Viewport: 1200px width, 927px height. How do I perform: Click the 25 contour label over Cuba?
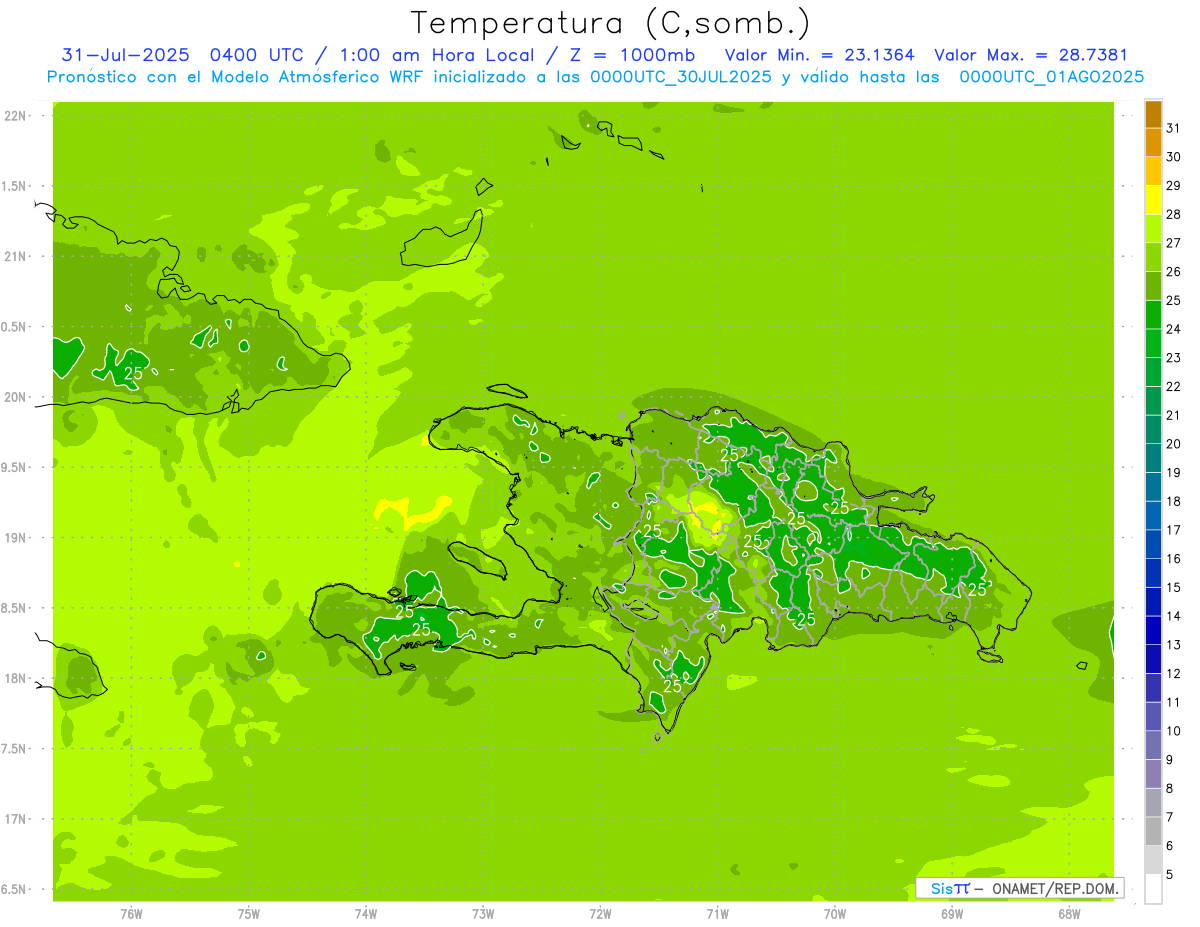132,373
